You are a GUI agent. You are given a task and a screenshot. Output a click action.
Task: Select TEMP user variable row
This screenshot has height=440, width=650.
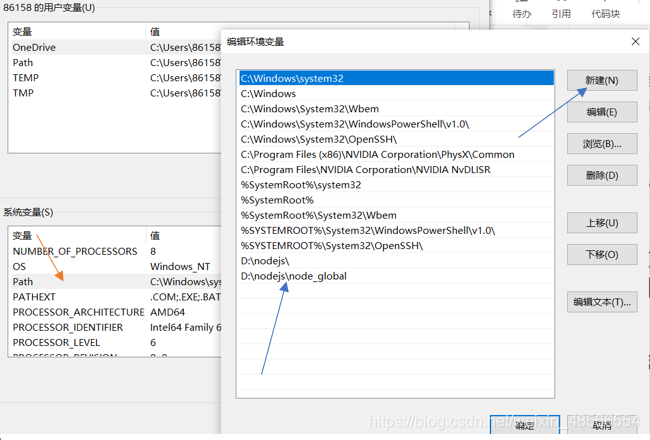pos(115,78)
